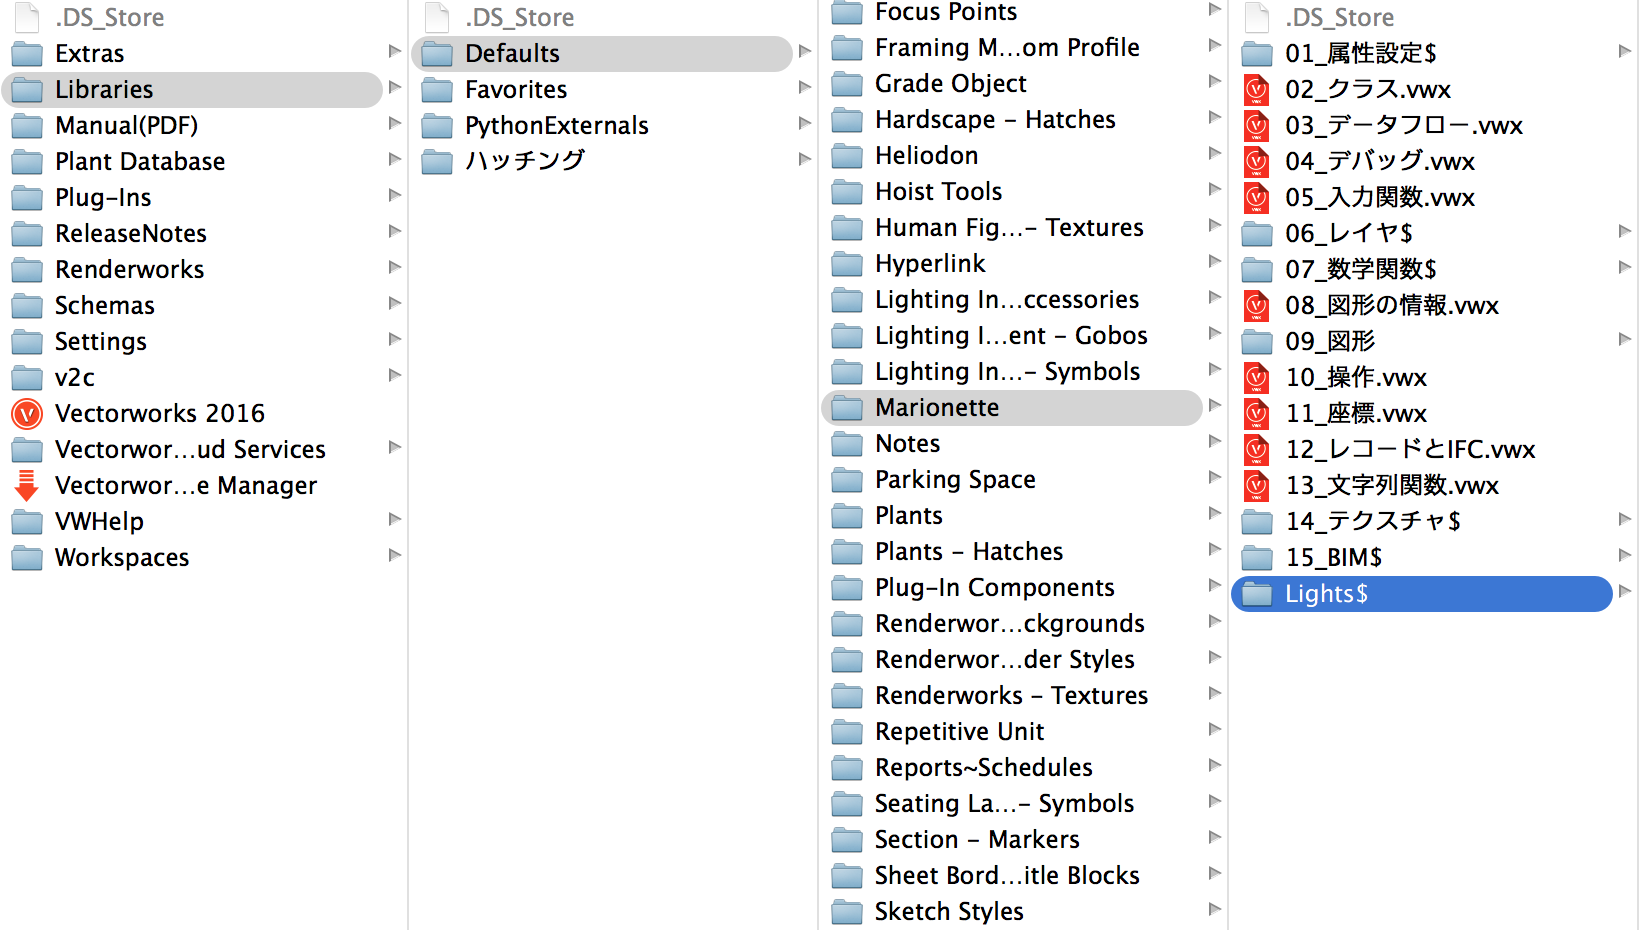The height and width of the screenshot is (930, 1640).
Task: Expand the 14_テクスチャ$ folder arrow
Action: pos(1624,519)
